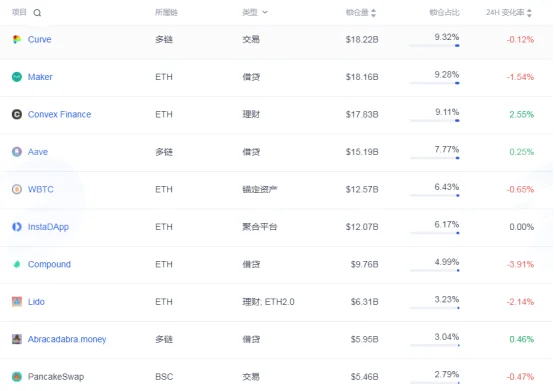Expand the 类型 filter dropdown chevron
The height and width of the screenshot is (391, 554).
265,12
